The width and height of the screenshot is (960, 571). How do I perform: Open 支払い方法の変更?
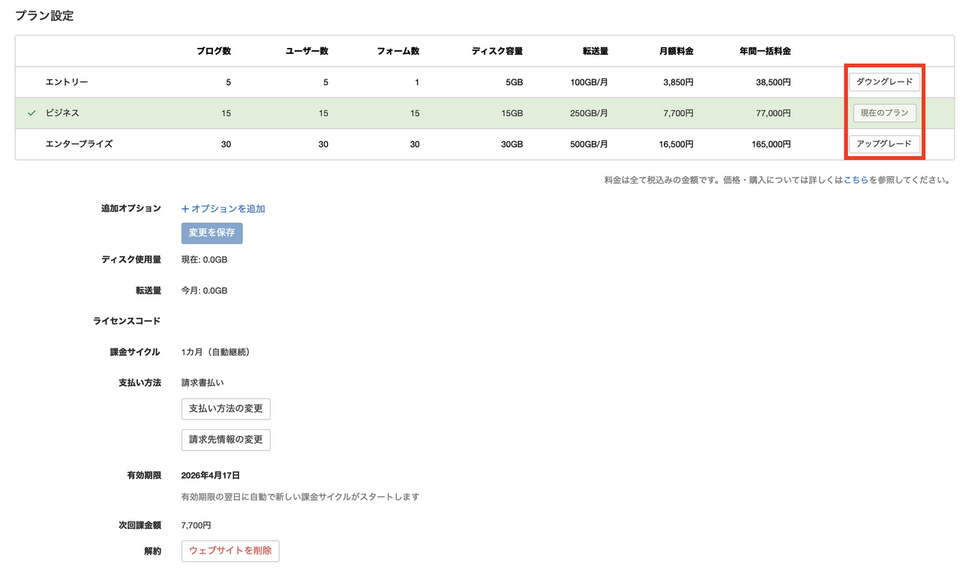click(x=226, y=409)
